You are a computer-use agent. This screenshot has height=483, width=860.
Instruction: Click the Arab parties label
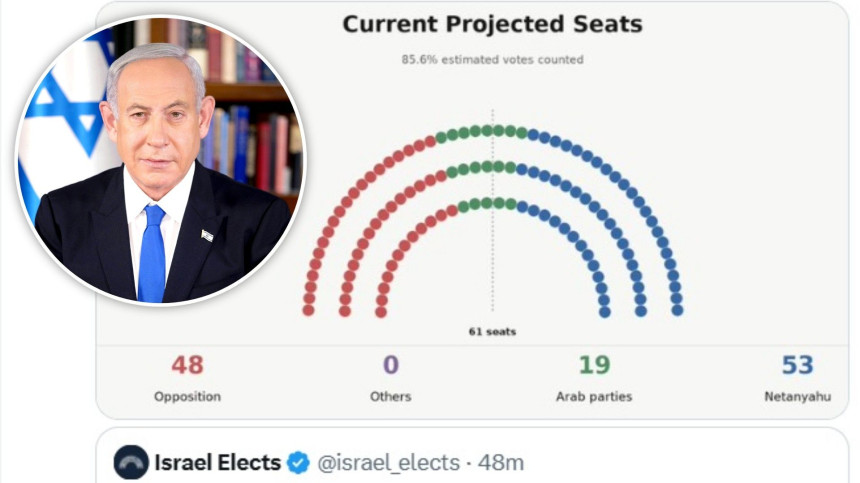(x=594, y=396)
